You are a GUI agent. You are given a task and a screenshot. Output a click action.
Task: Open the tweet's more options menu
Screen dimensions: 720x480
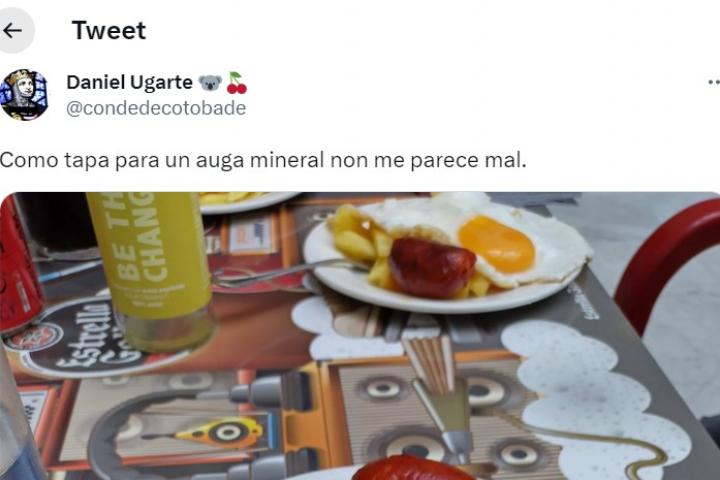pyautogui.click(x=714, y=83)
